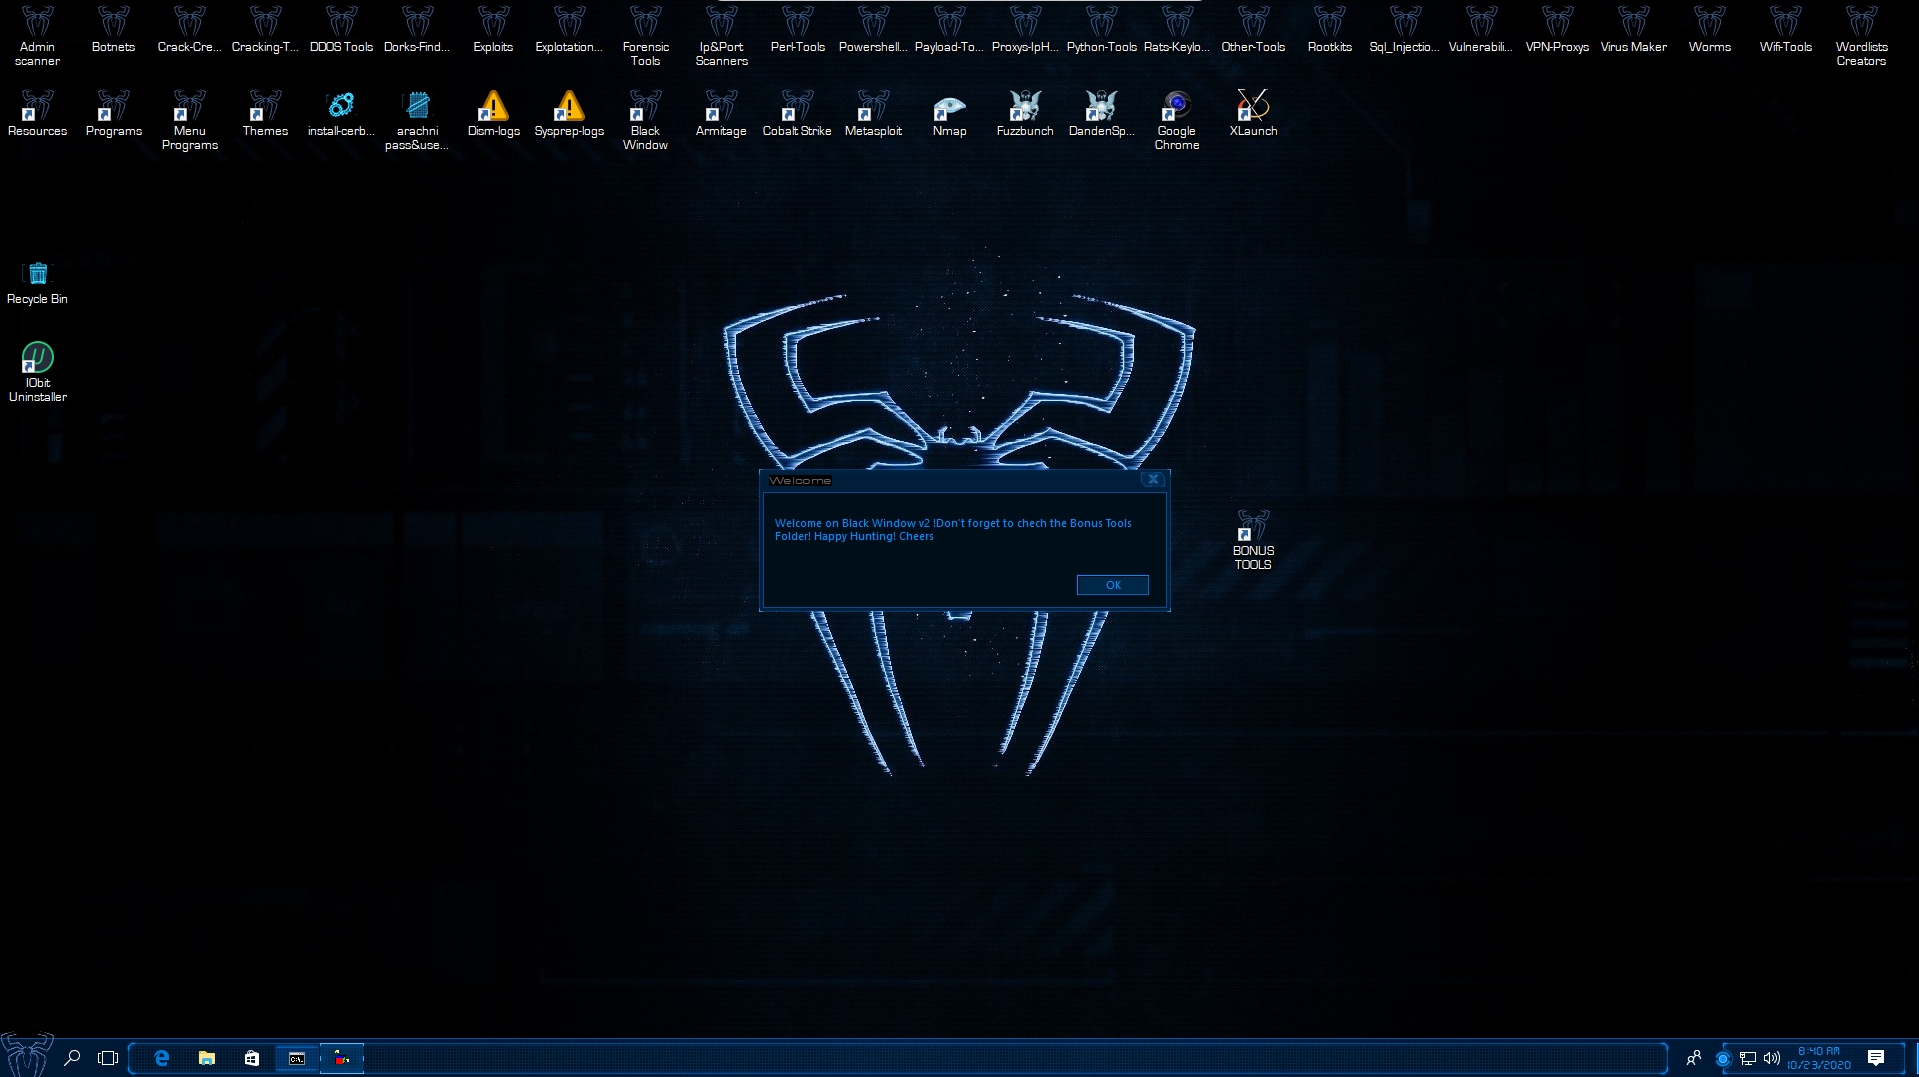The width and height of the screenshot is (1919, 1077).
Task: Click the taskbar search magnifier
Action: pyautogui.click(x=72, y=1058)
